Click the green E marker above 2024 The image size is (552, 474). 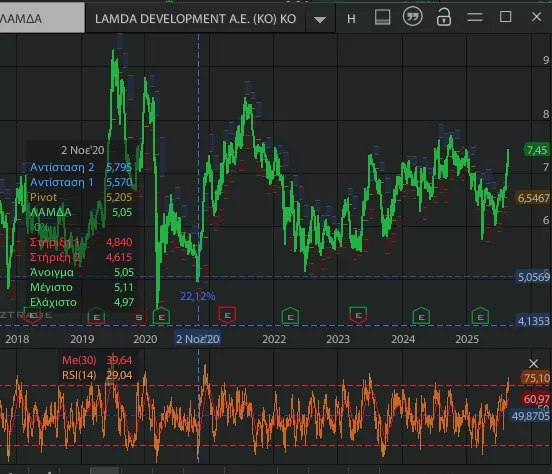pos(421,316)
